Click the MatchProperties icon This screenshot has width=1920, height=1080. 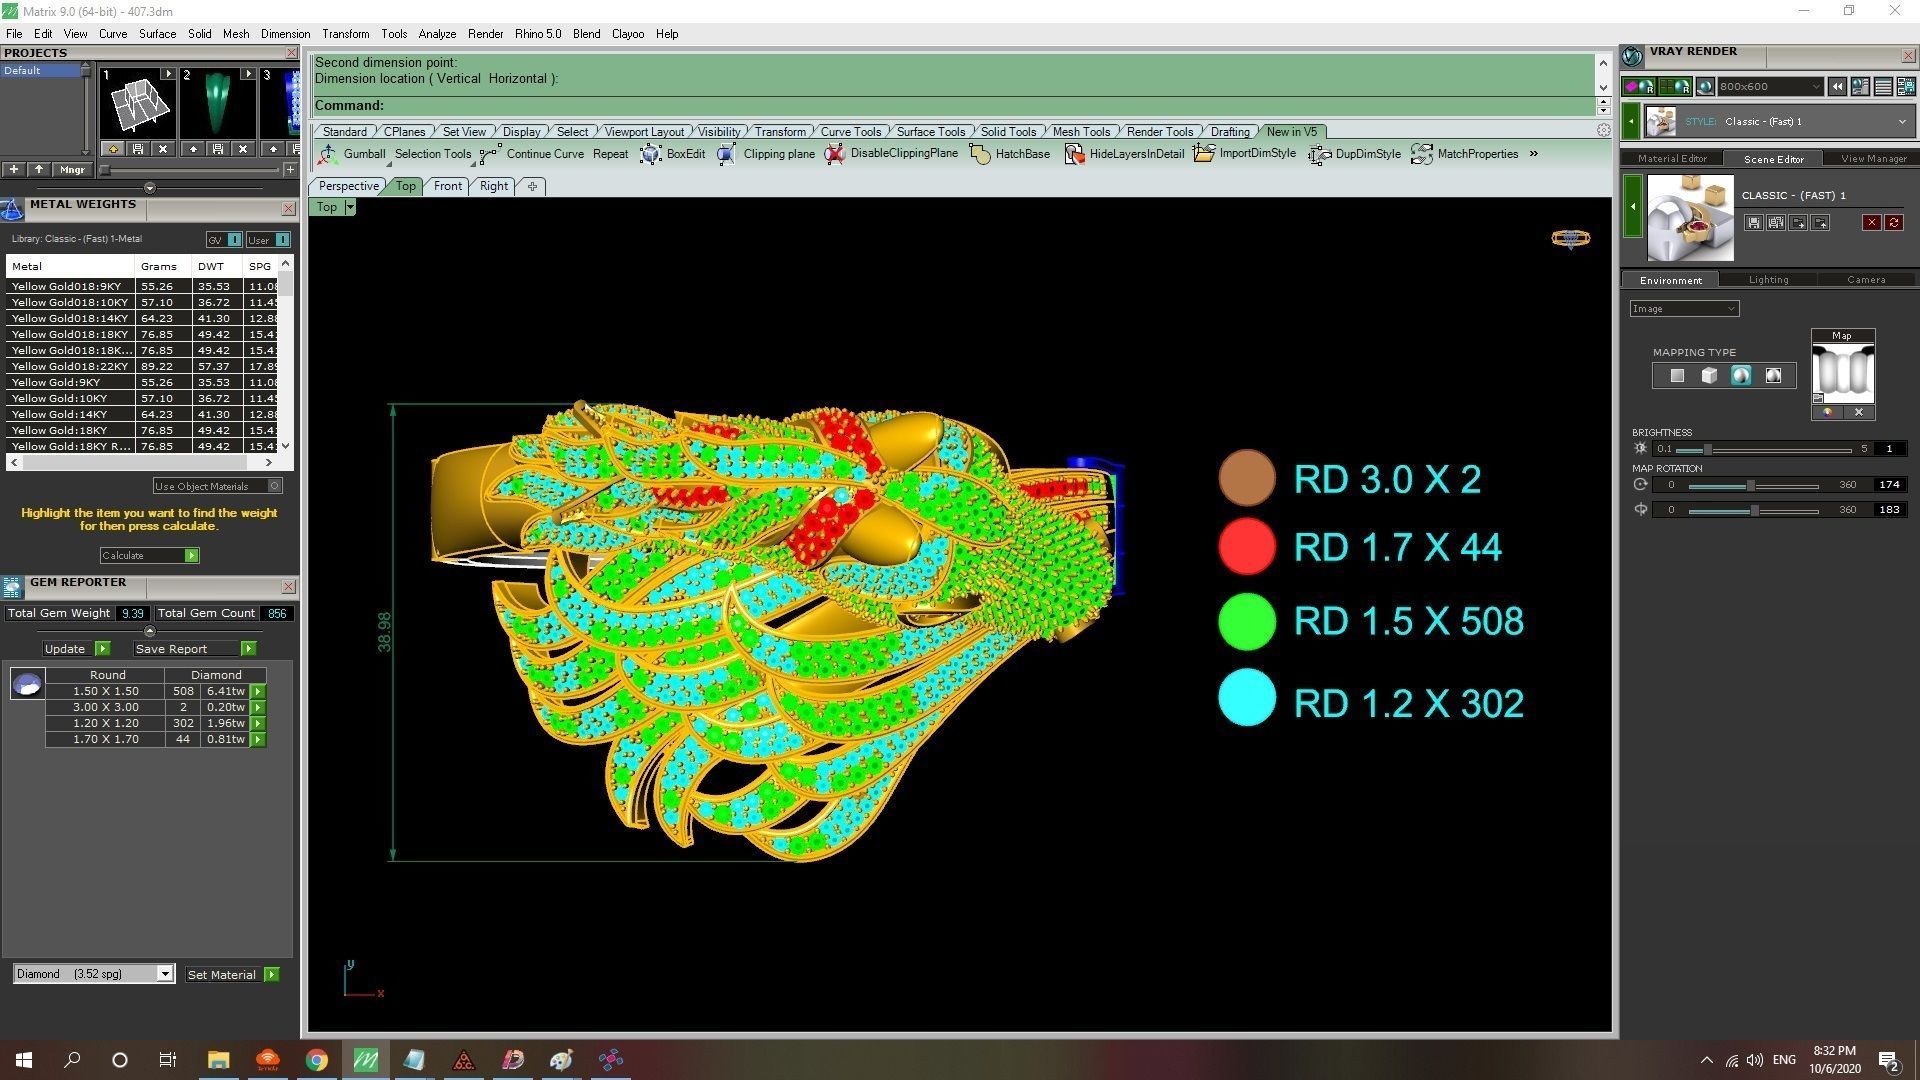coord(1421,154)
